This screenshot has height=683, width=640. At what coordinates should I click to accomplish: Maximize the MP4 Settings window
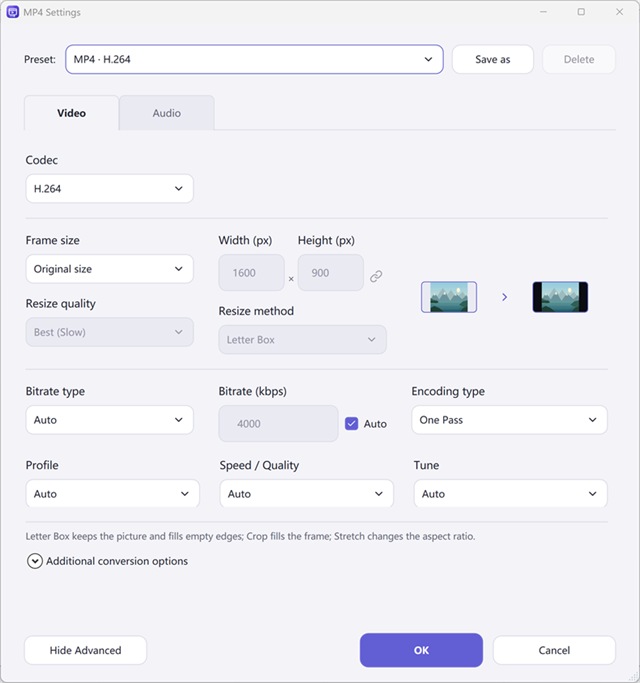click(581, 12)
